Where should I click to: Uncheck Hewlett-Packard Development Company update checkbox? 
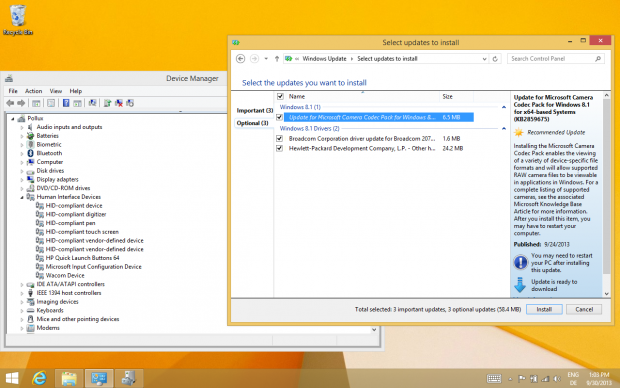[280, 148]
